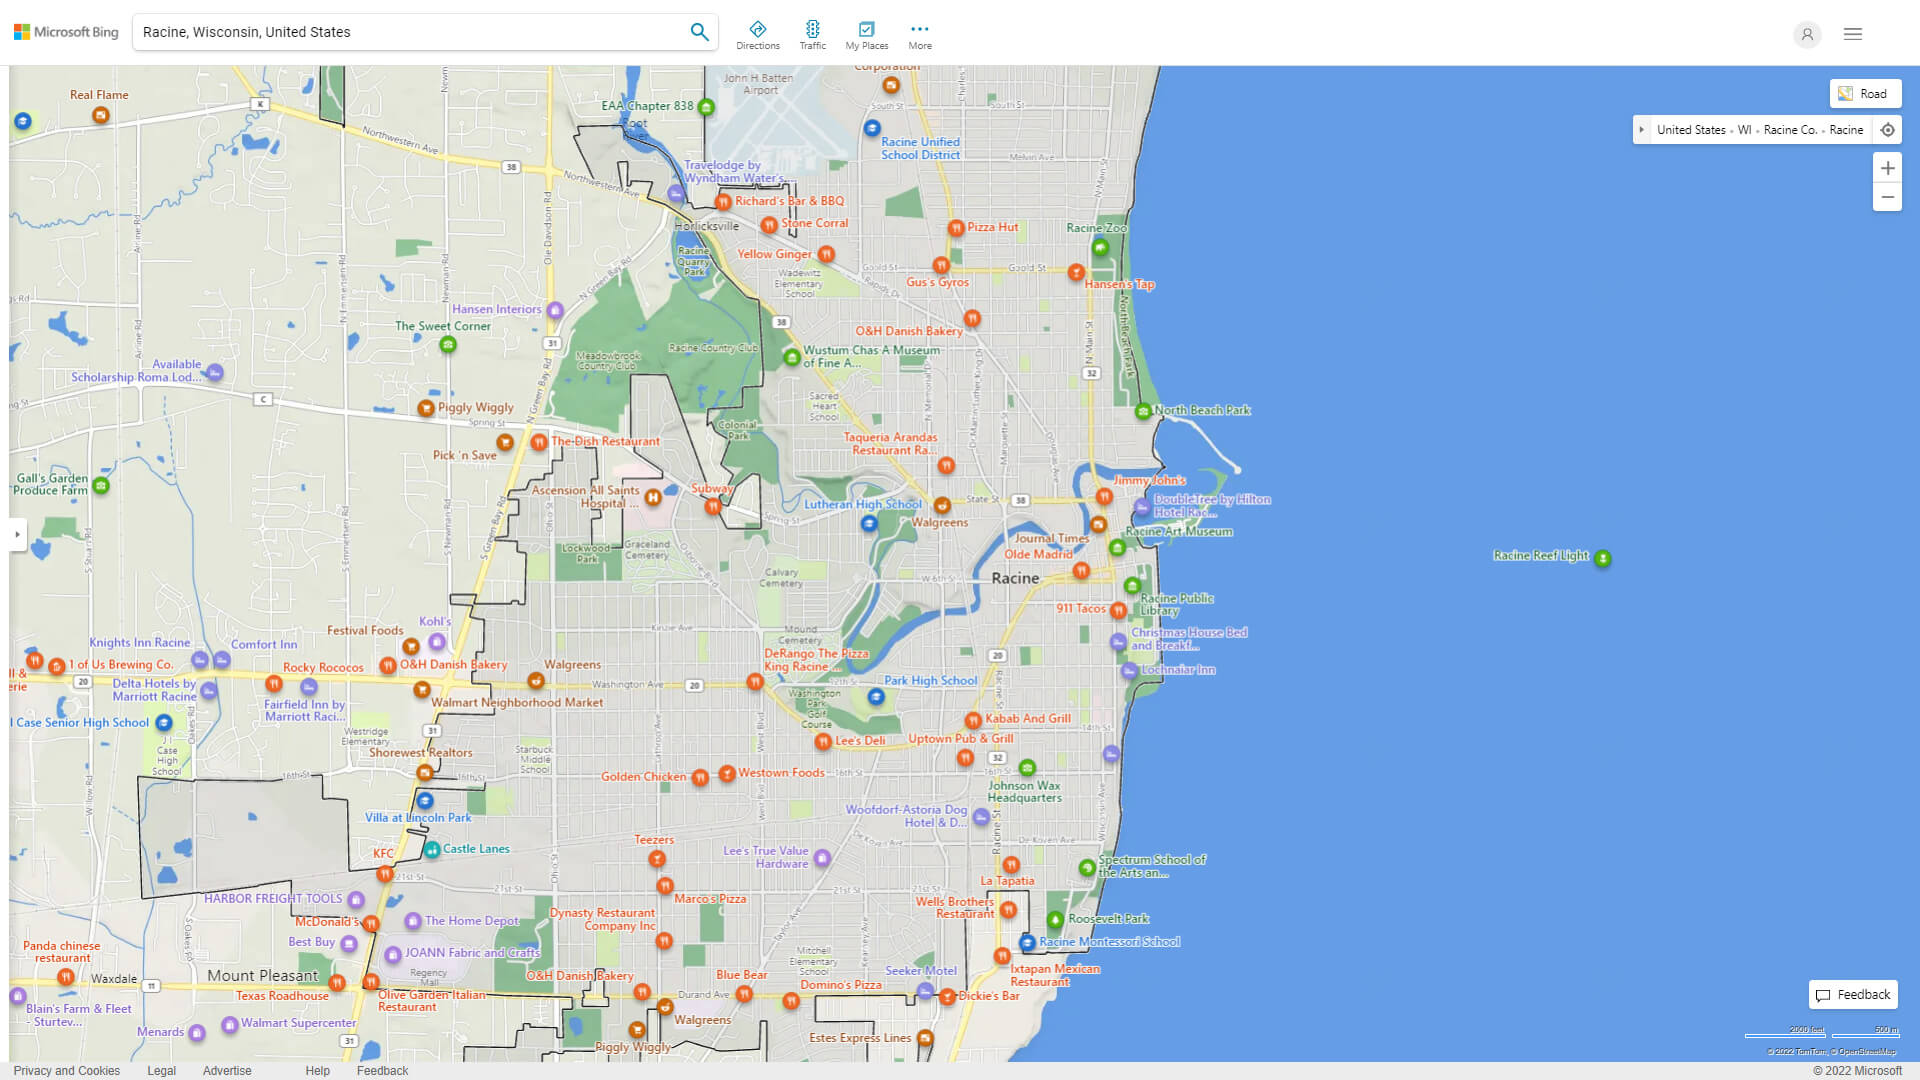The height and width of the screenshot is (1080, 1920).
Task: Click the locate-me icon near the breadcrumb
Action: pos(1888,129)
